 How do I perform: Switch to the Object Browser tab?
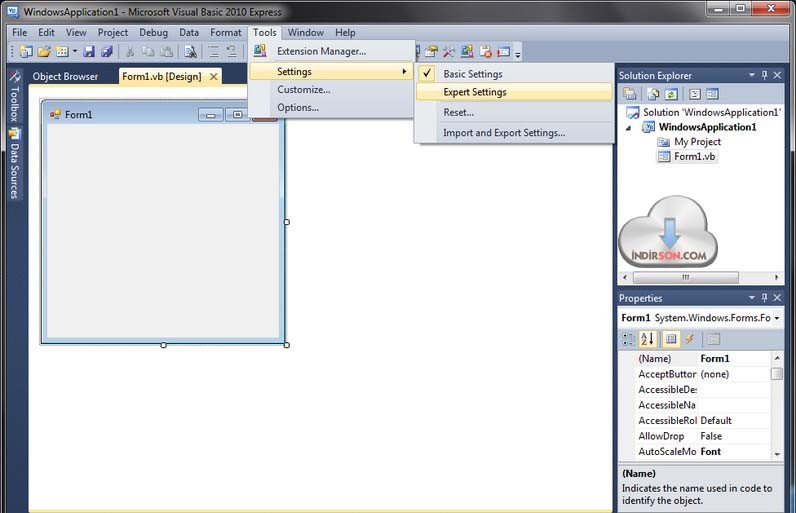65,77
